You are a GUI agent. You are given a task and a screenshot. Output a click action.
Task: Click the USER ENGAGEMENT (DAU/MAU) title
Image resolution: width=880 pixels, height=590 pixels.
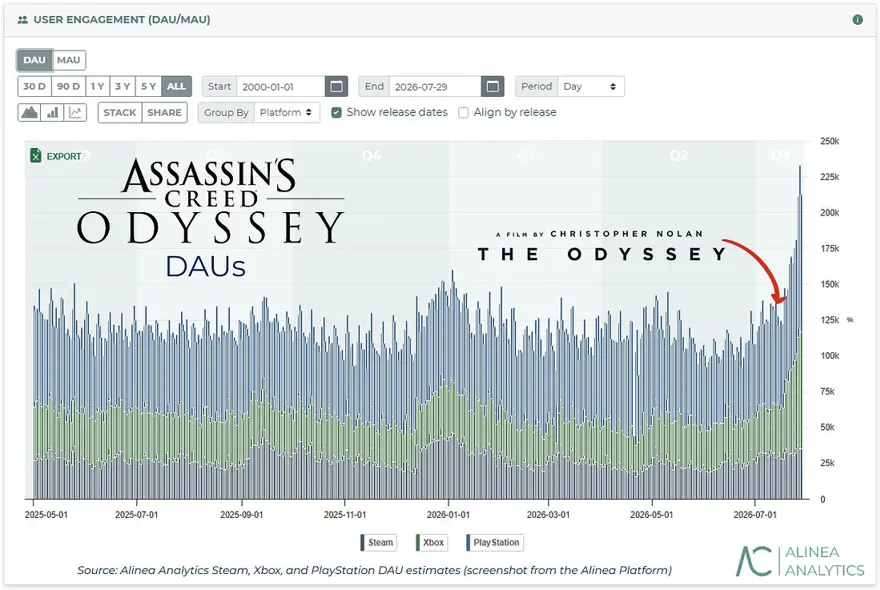tap(122, 20)
